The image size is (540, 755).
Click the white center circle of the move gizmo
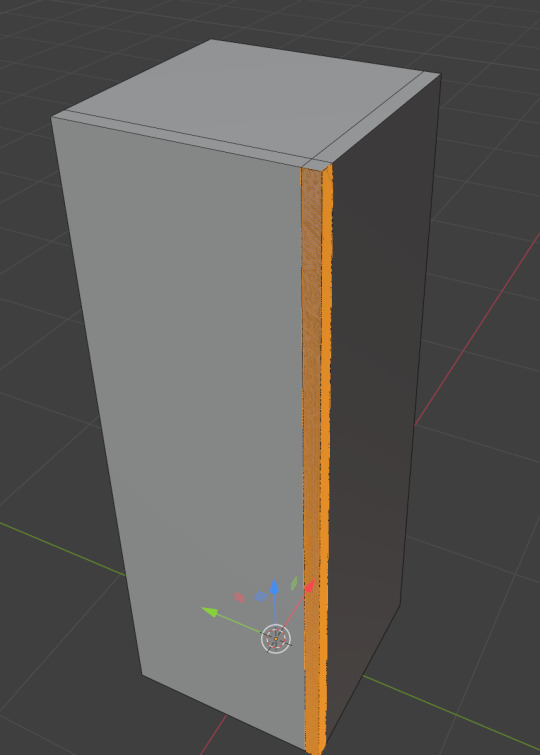(276, 639)
